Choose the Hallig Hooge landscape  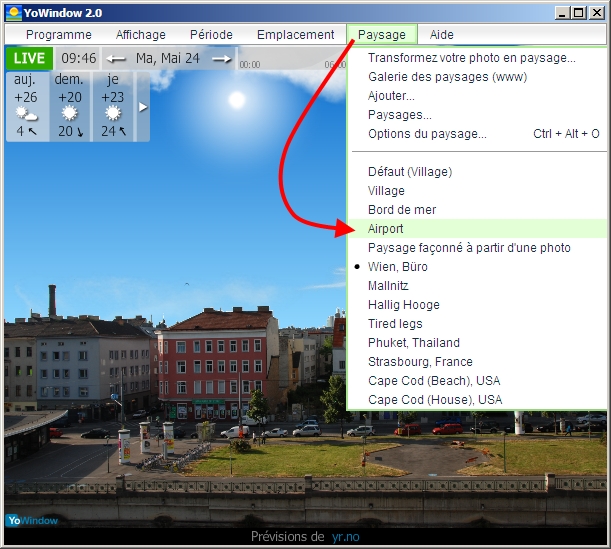[477, 305]
